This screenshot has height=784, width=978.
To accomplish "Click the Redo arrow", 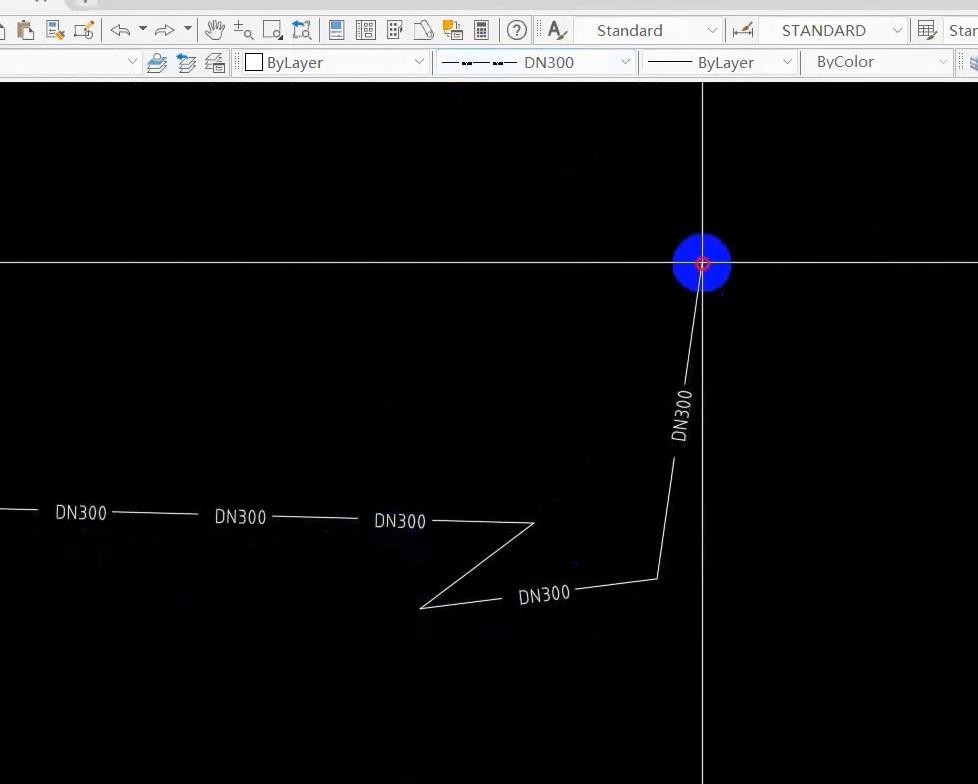I will click(x=164, y=30).
